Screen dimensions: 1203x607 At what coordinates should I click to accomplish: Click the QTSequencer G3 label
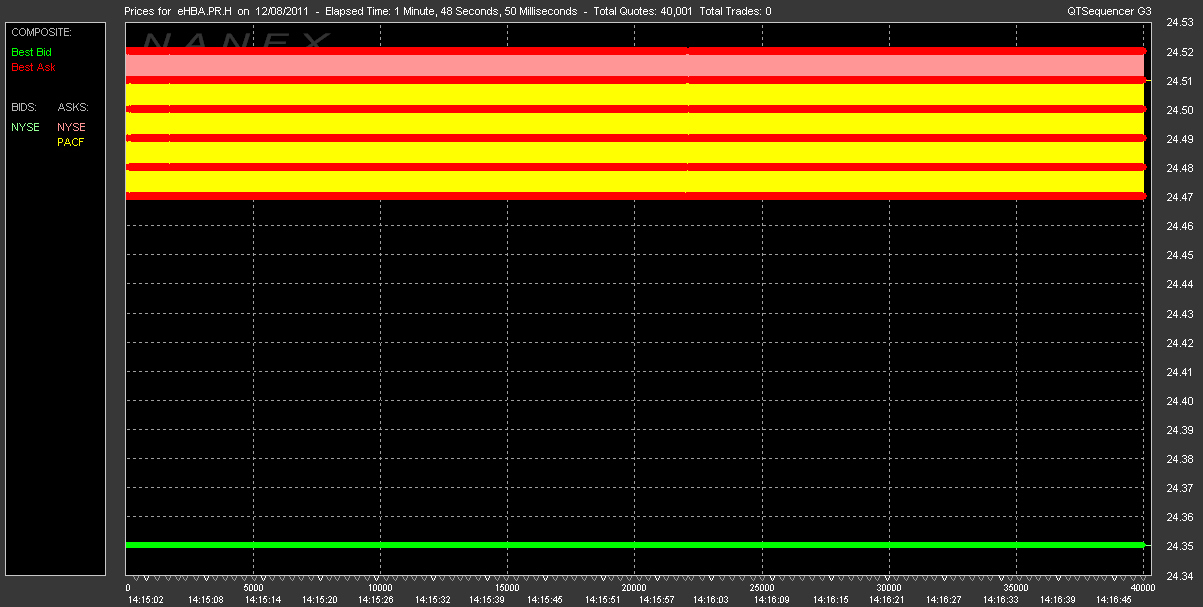click(1109, 11)
